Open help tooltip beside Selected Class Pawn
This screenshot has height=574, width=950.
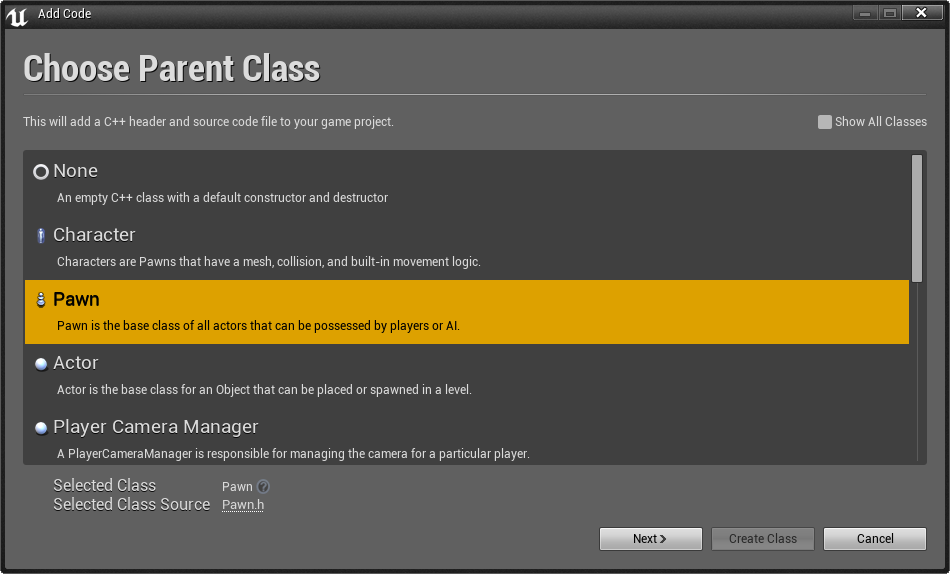tap(263, 486)
